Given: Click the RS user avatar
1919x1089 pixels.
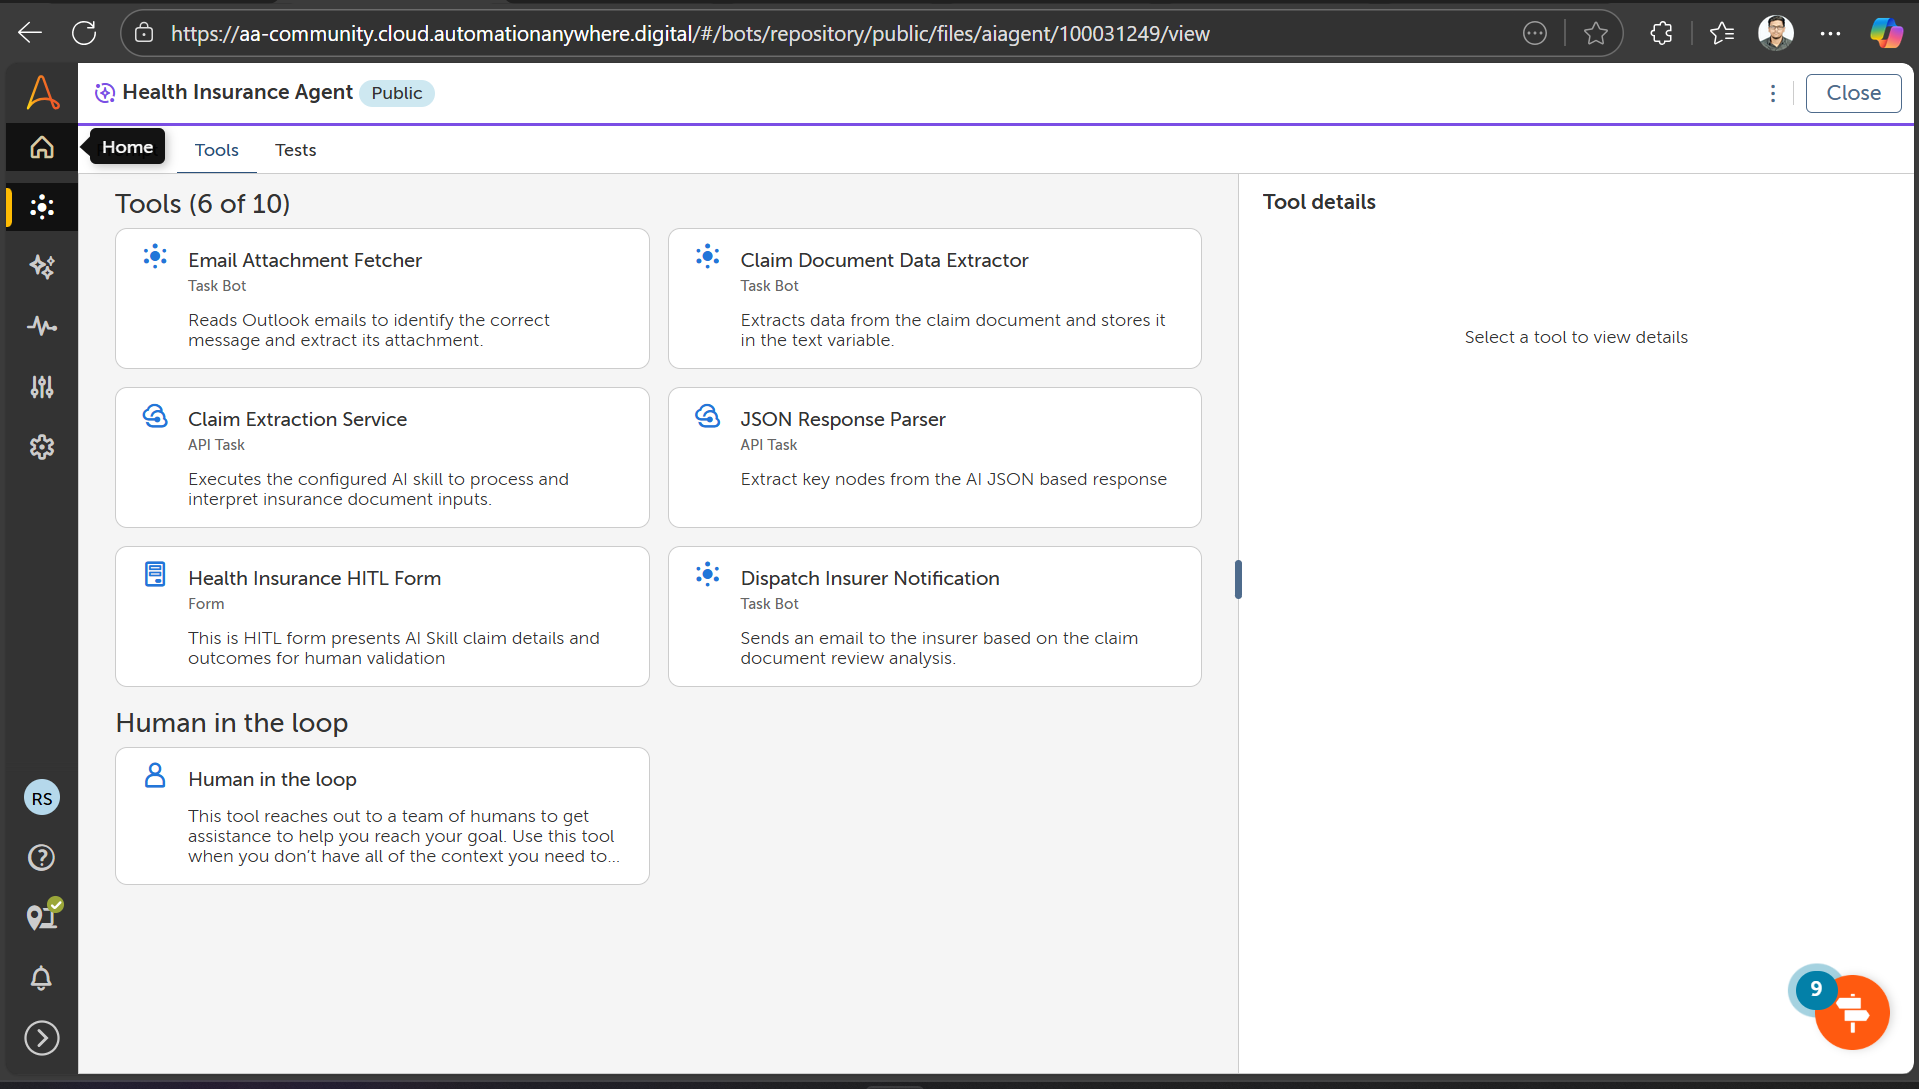Looking at the screenshot, I should point(42,798).
